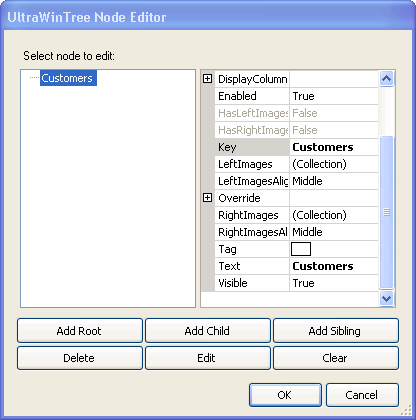
Task: Select the disabled HasLeftImages property
Action: 252,113
